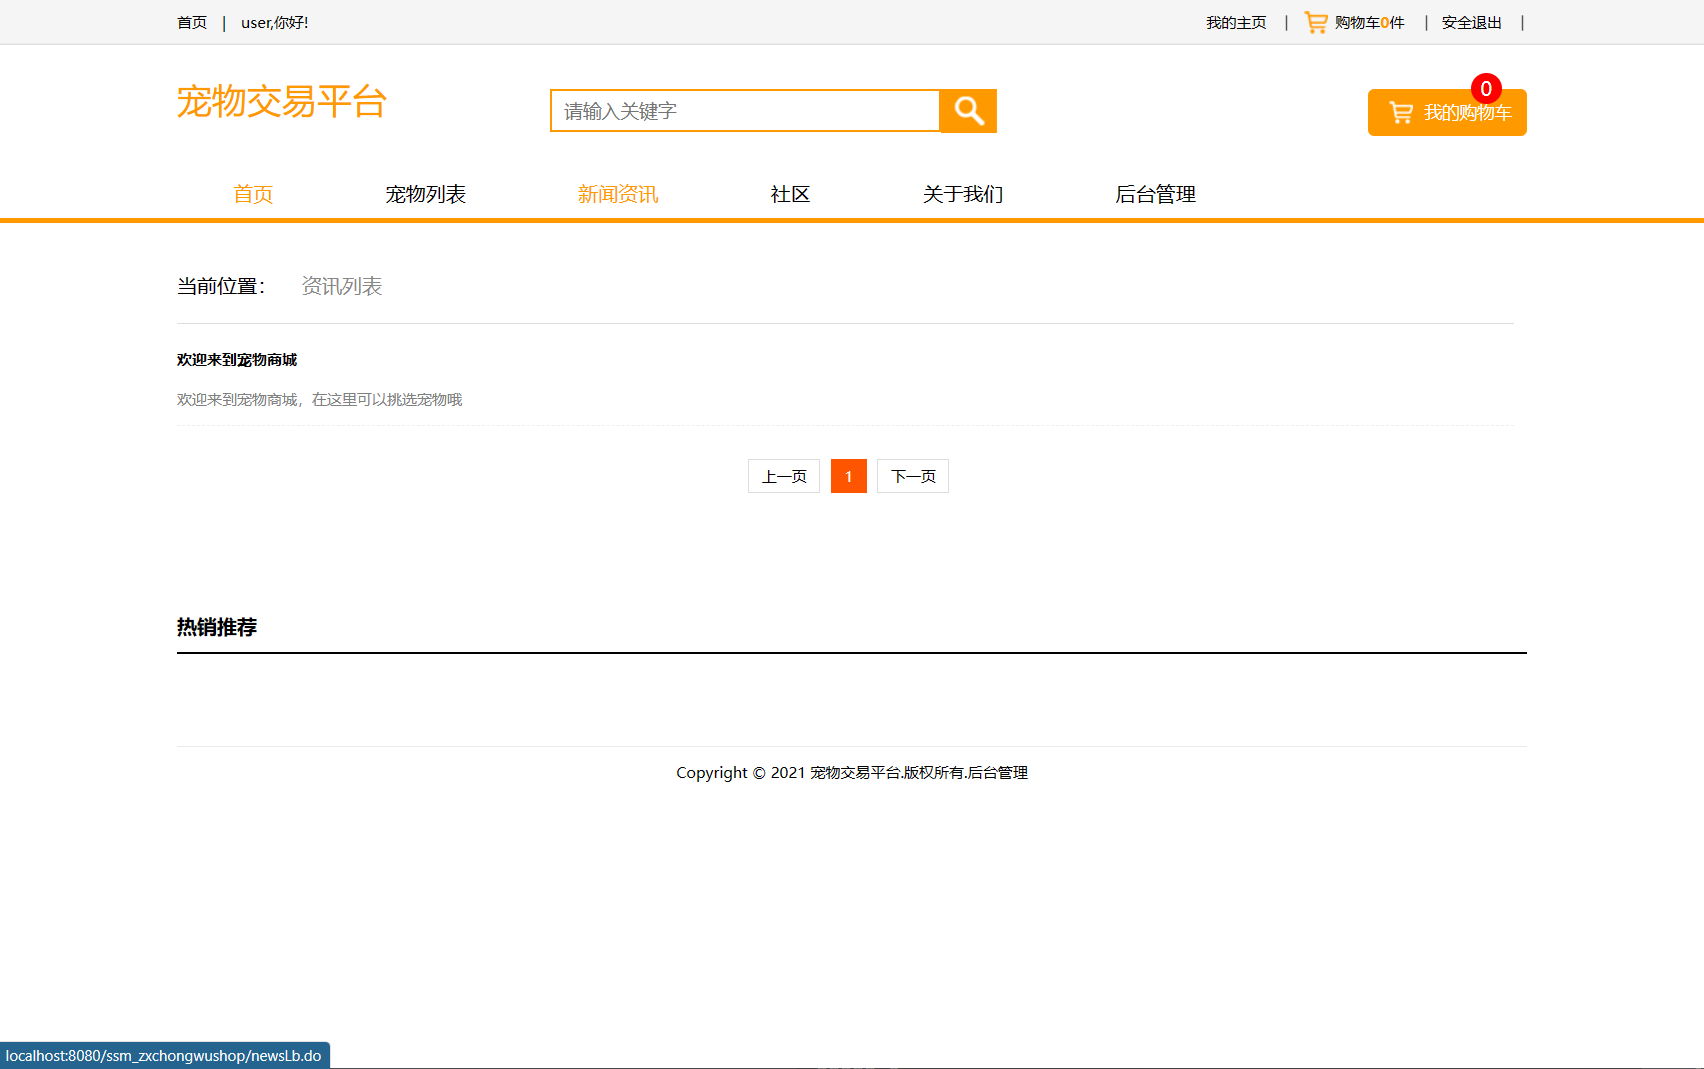
Task: Click the 宠物交易平台 site logo text
Action: click(x=282, y=101)
